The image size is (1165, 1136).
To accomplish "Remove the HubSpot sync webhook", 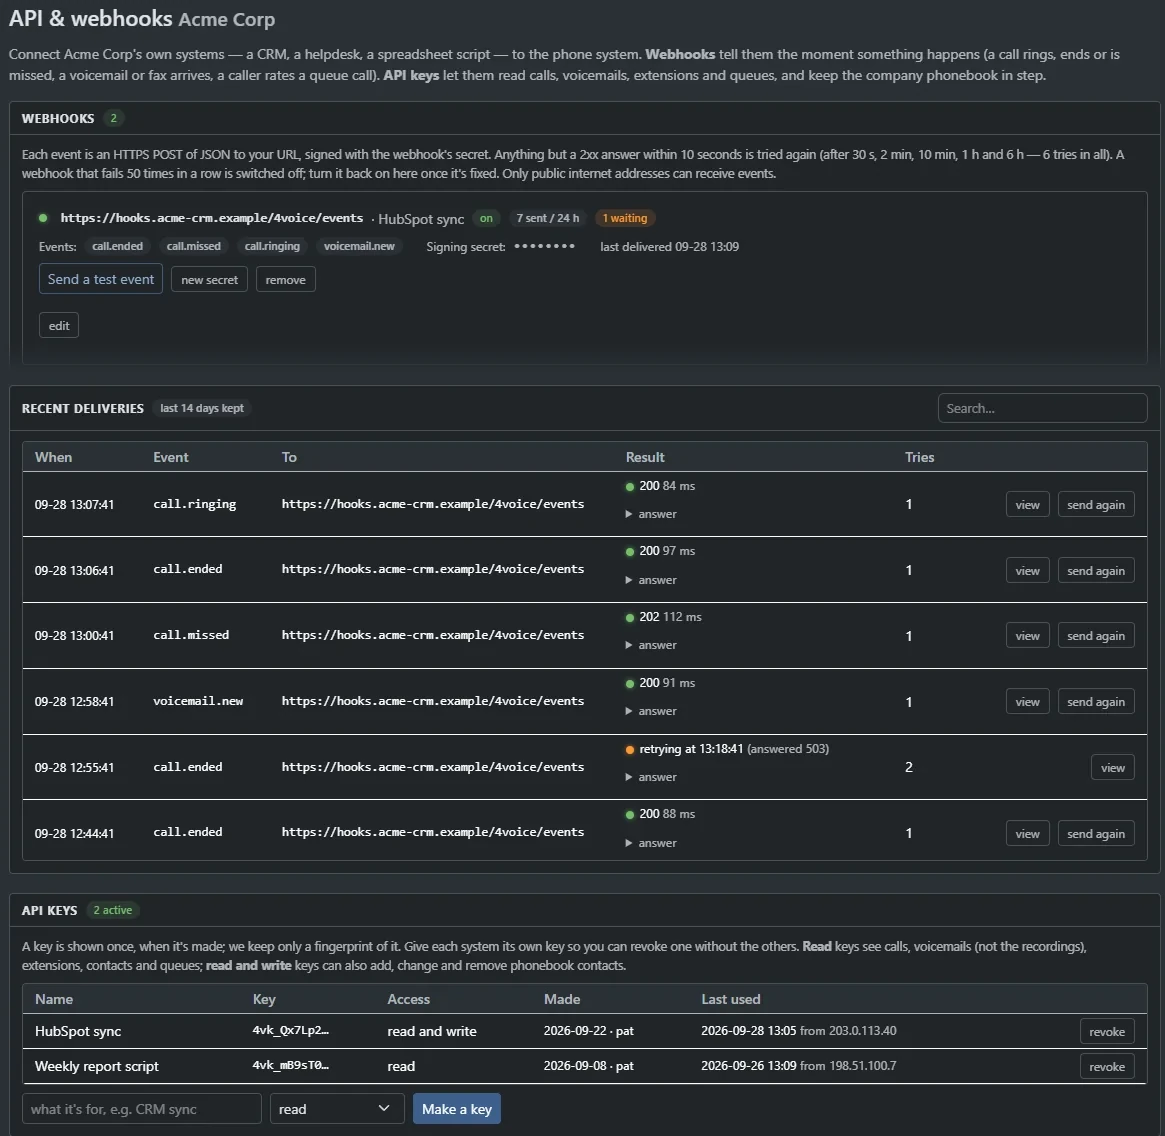I will pos(285,279).
